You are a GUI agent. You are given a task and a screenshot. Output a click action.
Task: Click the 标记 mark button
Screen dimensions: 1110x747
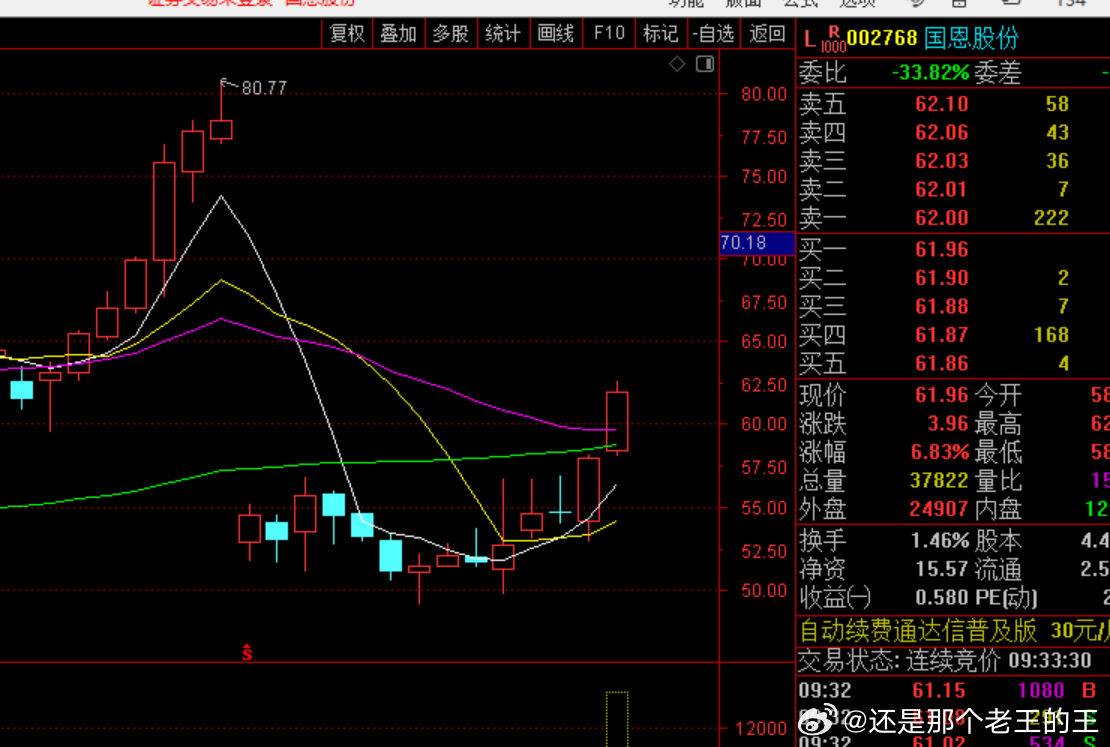click(x=660, y=33)
